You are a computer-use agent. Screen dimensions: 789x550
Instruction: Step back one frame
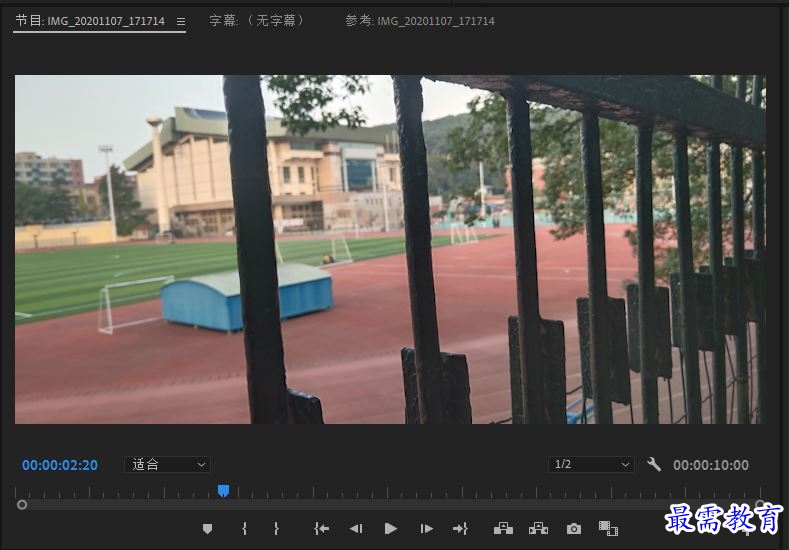(356, 528)
